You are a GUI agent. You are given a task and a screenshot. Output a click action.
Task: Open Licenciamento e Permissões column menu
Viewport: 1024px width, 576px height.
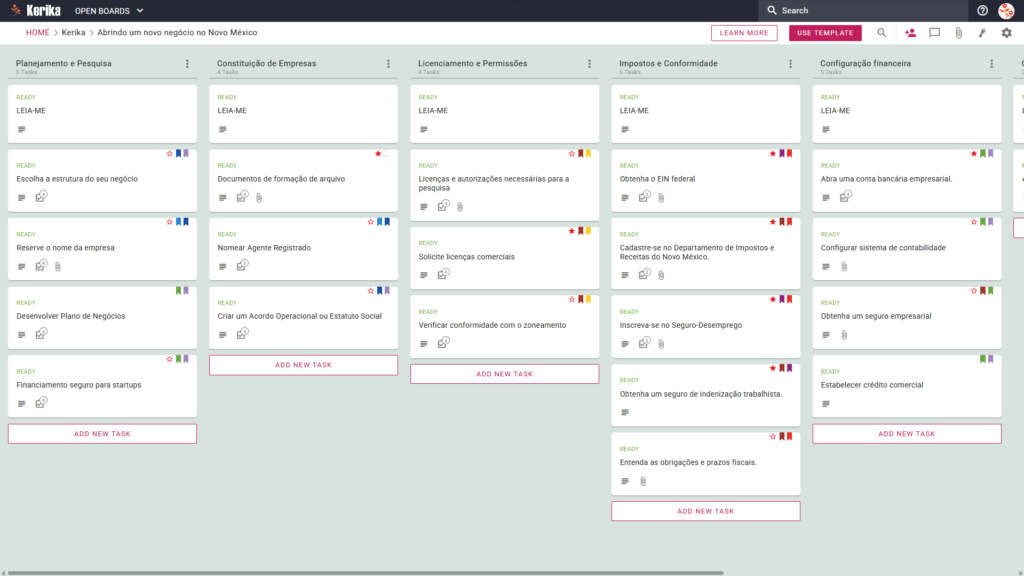pyautogui.click(x=590, y=63)
